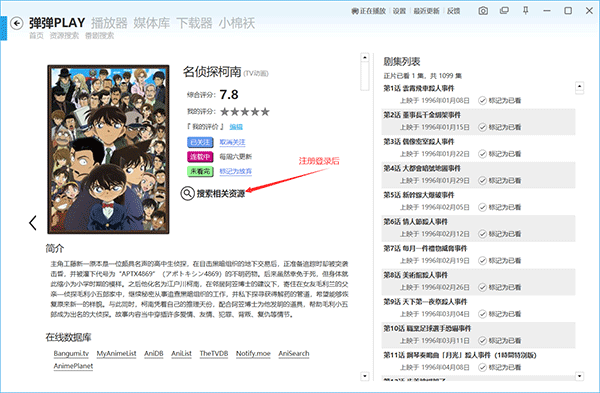Image resolution: width=600 pixels, height=393 pixels.
Task: Click the left chevron beside the poster
Action: [x=33, y=223]
